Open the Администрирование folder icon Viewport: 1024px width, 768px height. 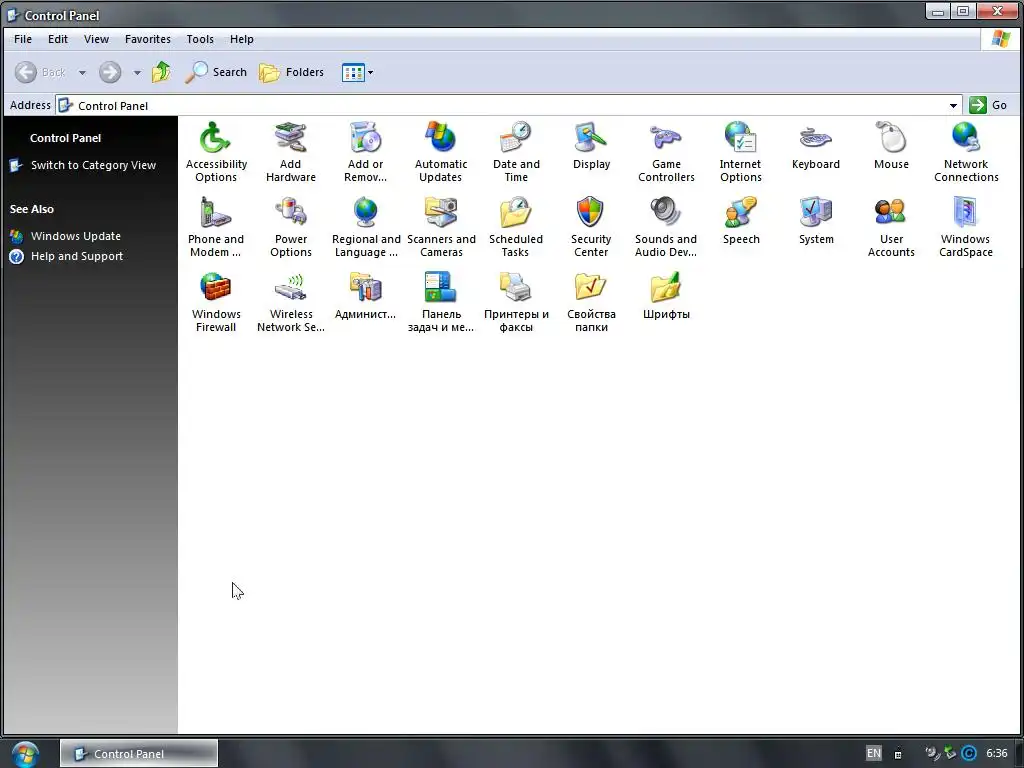[366, 288]
